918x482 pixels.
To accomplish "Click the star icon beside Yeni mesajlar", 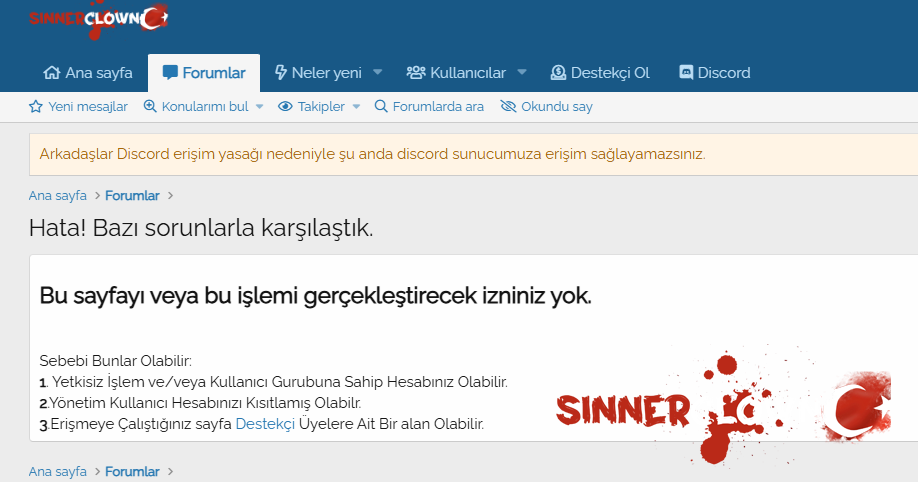I will pos(36,107).
